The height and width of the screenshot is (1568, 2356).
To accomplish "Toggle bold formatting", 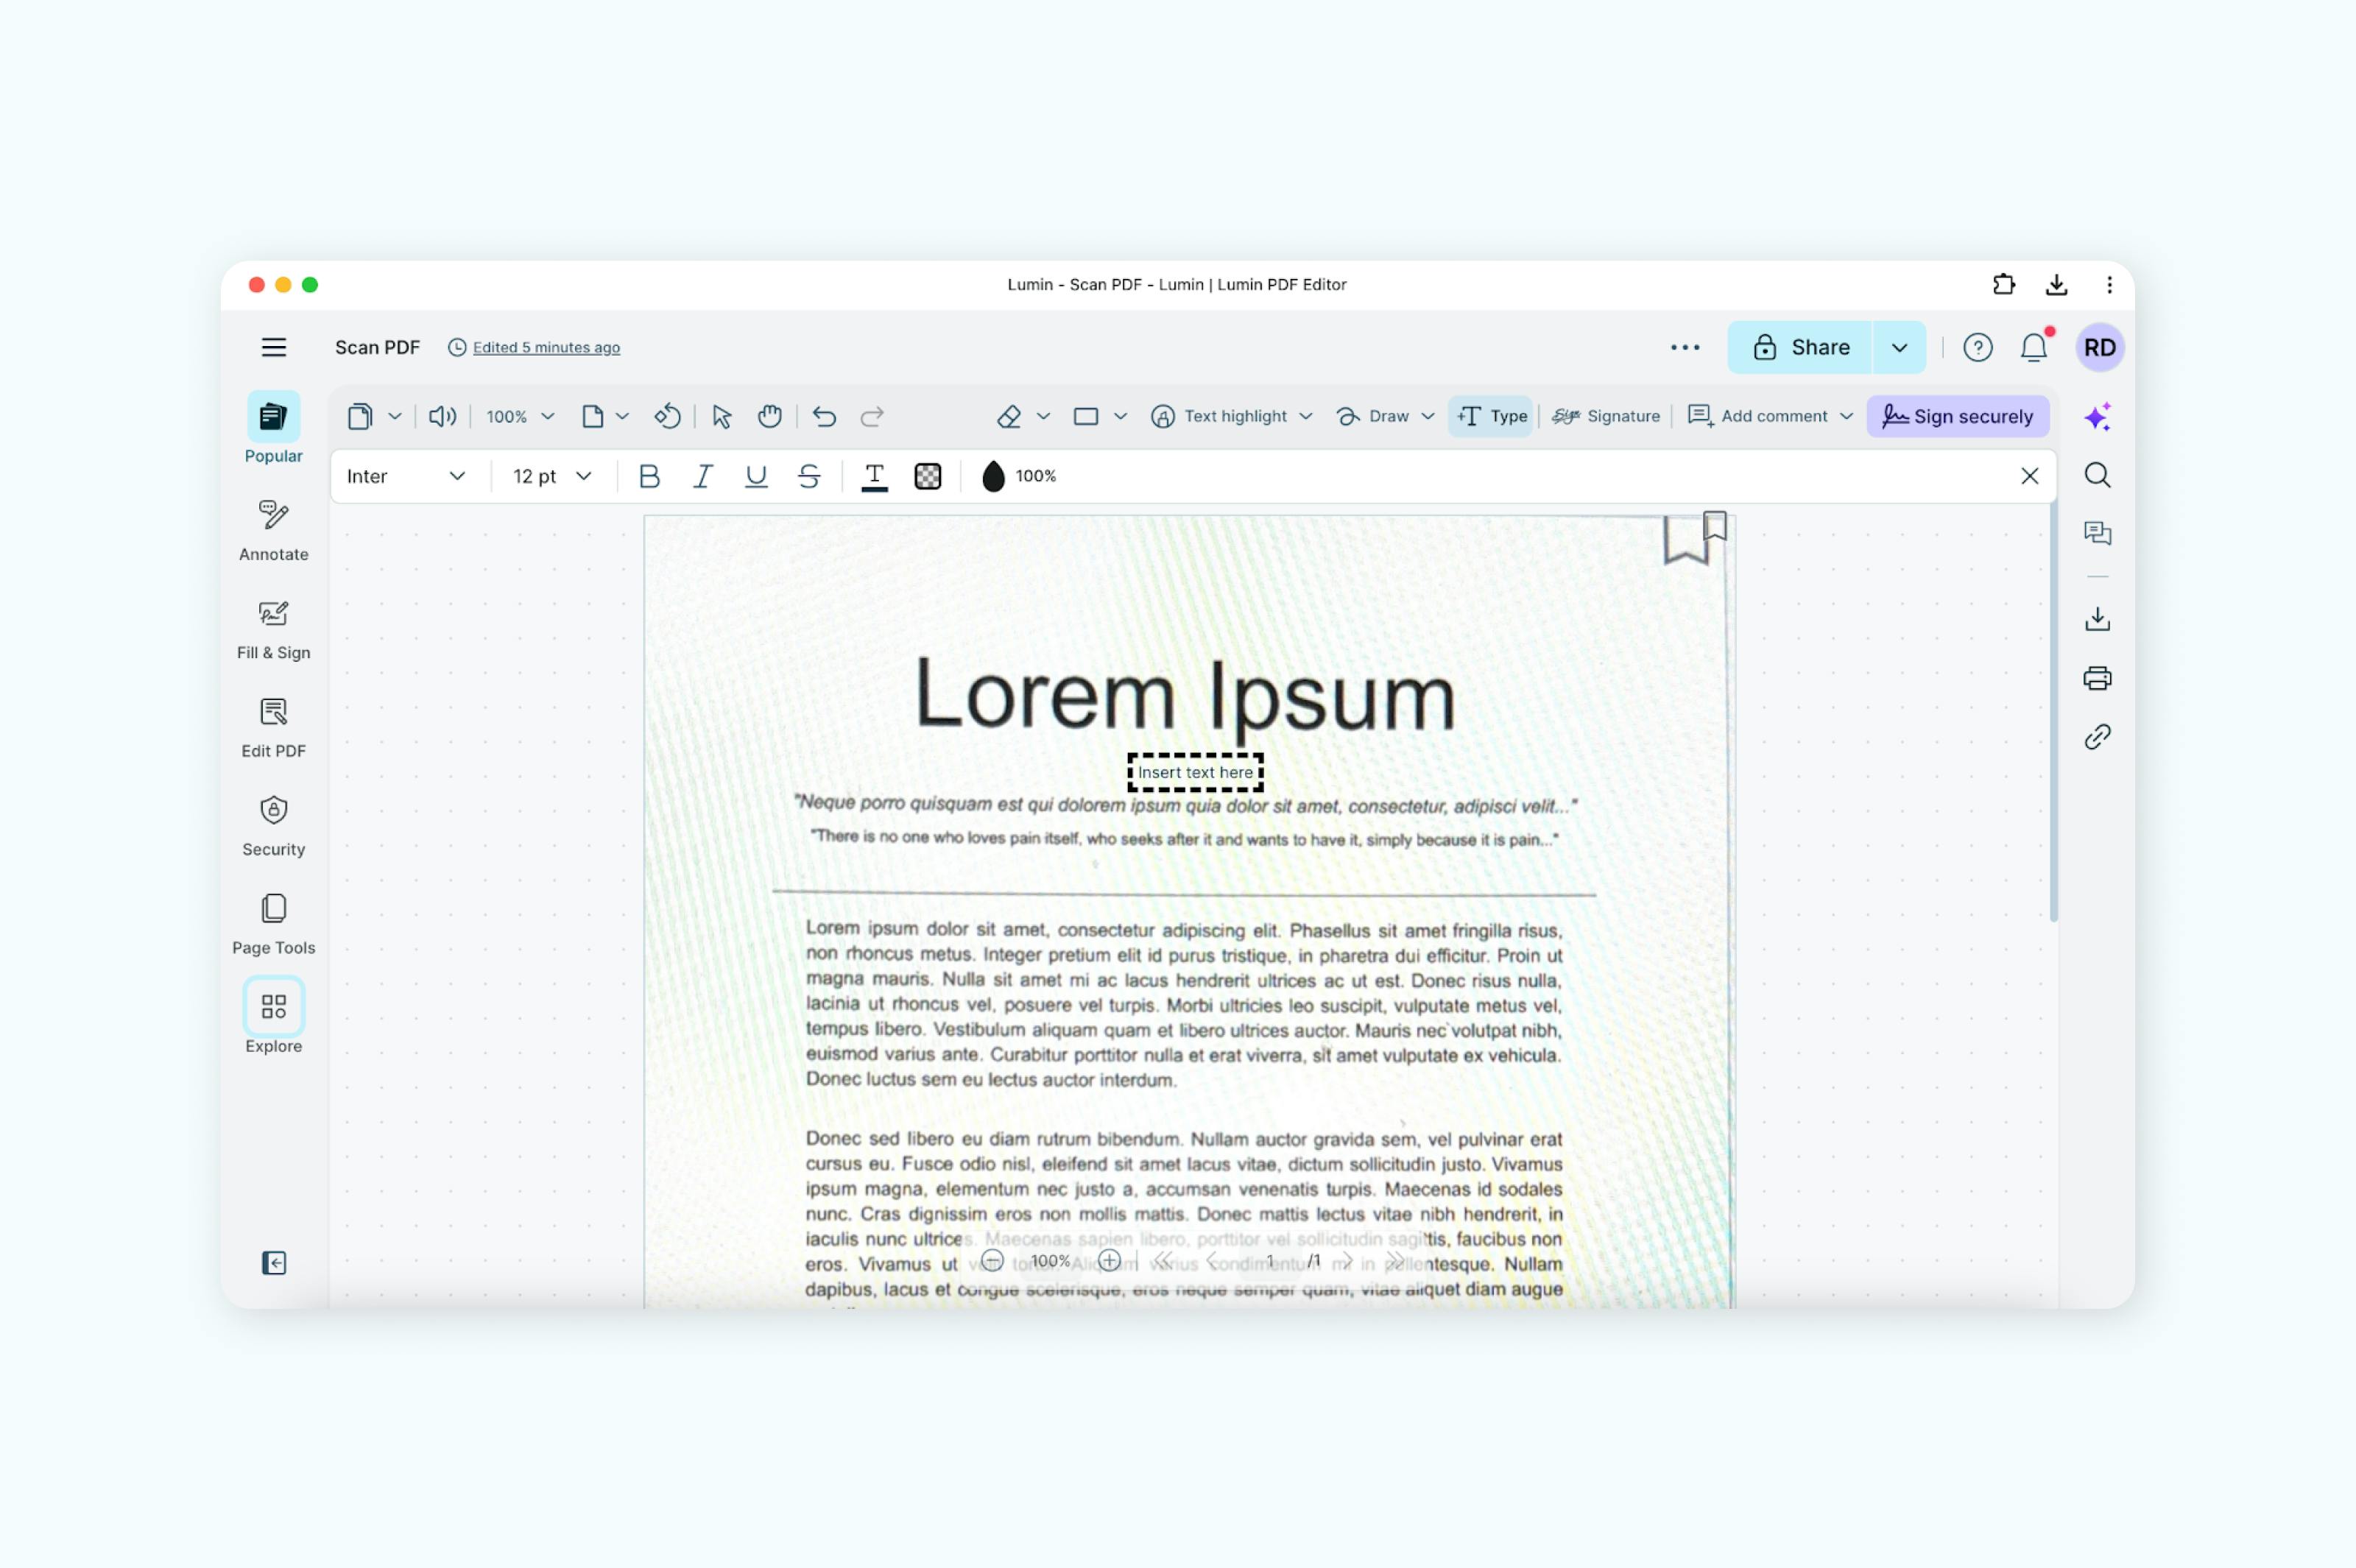I will (649, 476).
